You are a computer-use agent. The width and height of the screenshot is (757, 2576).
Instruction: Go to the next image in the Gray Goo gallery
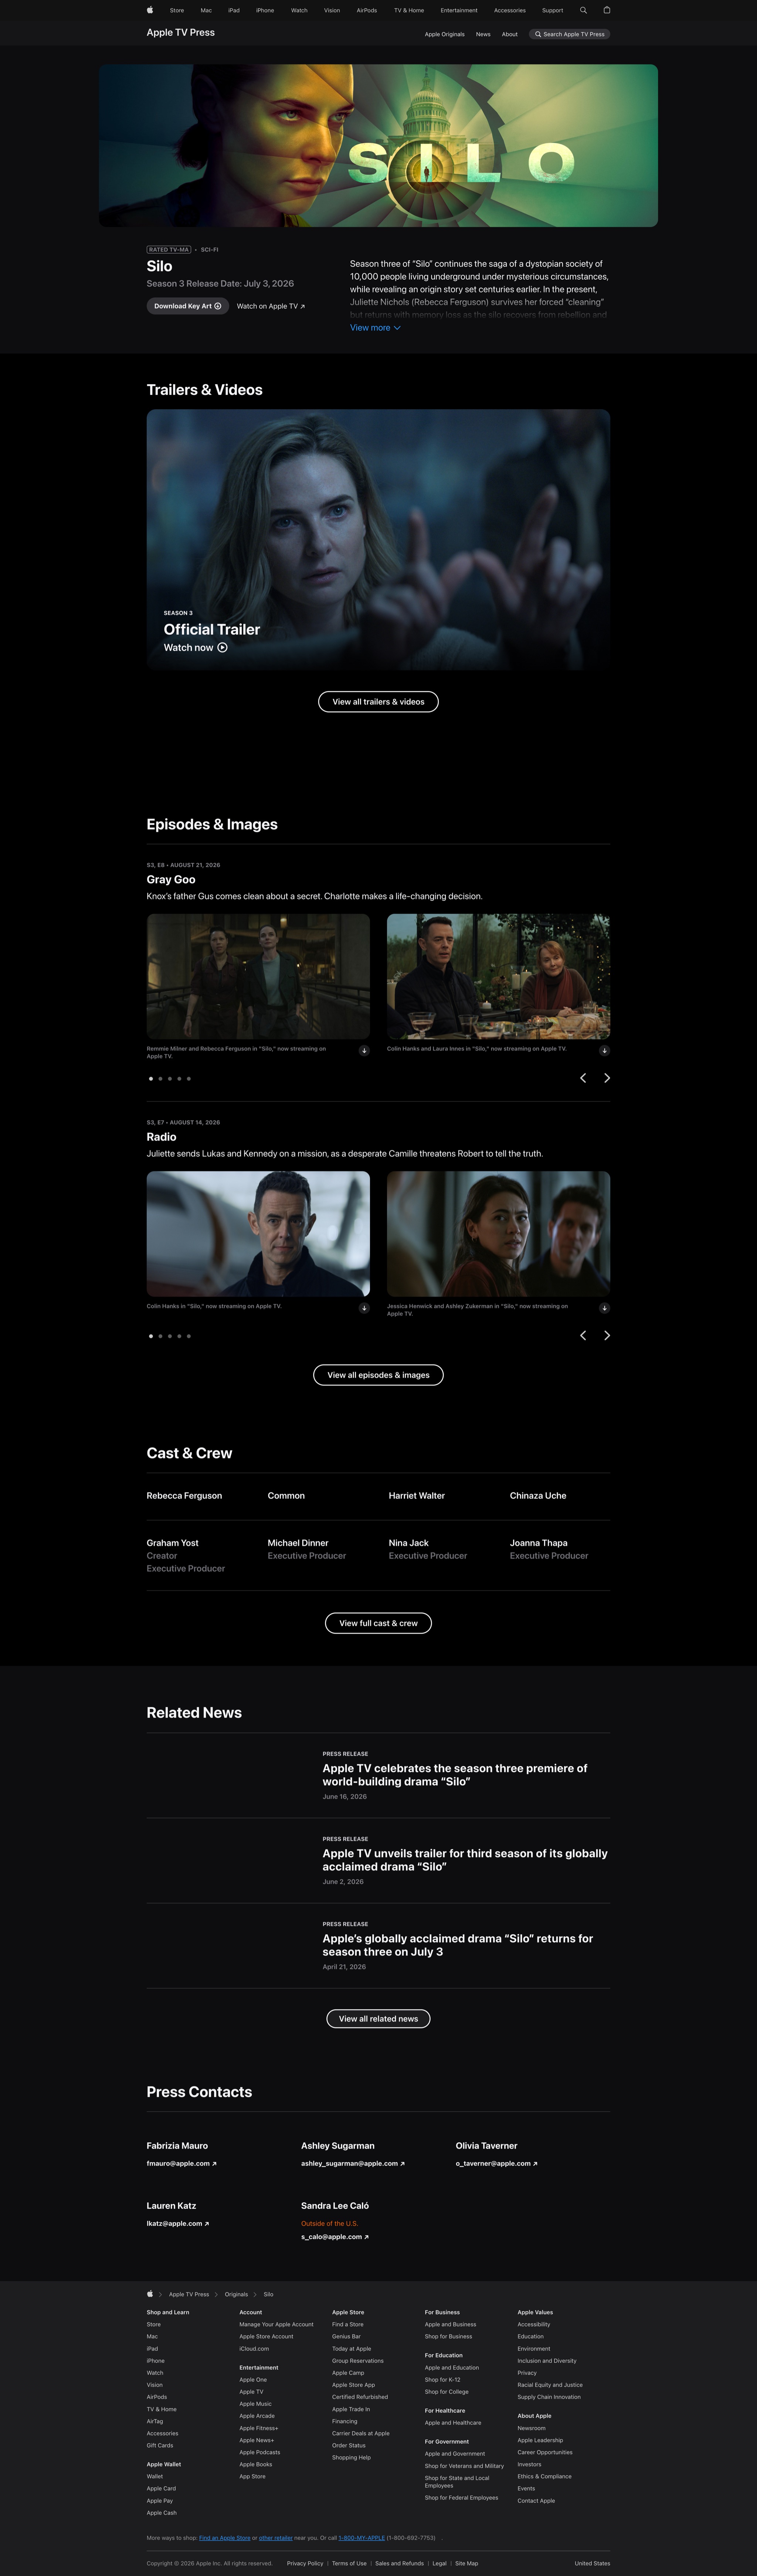point(607,1078)
